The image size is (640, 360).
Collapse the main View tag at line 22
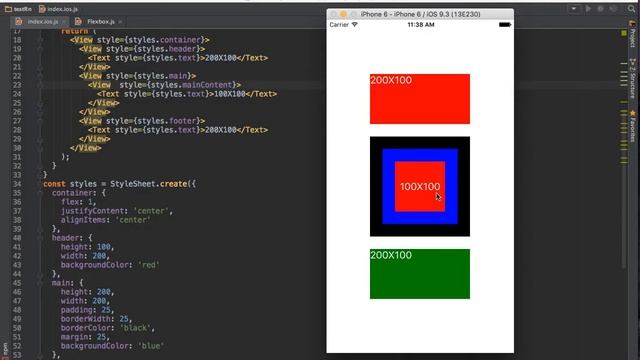click(x=40, y=76)
